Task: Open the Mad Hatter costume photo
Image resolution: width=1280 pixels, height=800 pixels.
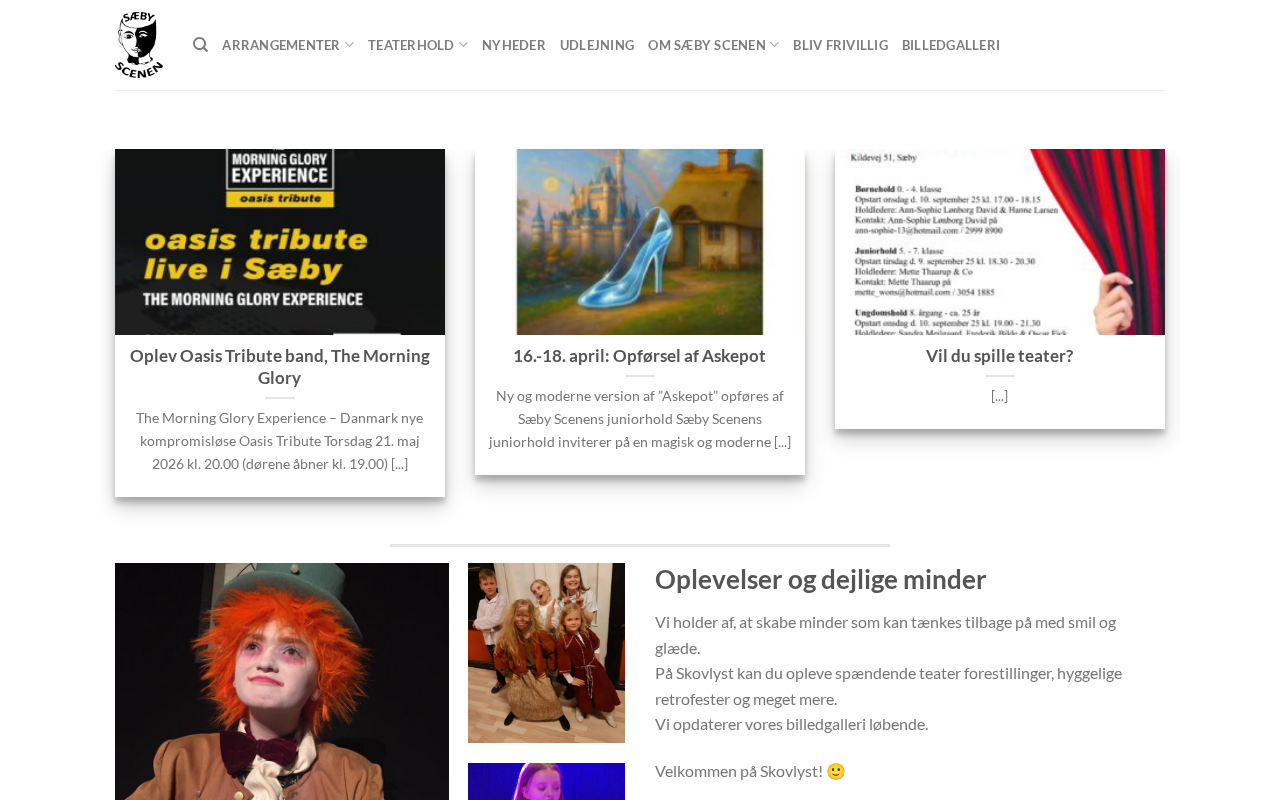Action: click(282, 681)
